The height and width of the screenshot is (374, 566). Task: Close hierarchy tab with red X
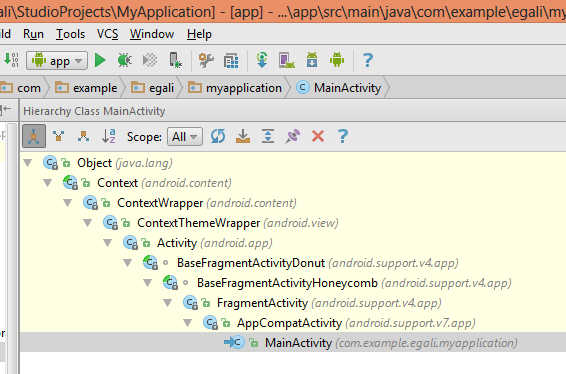point(318,136)
